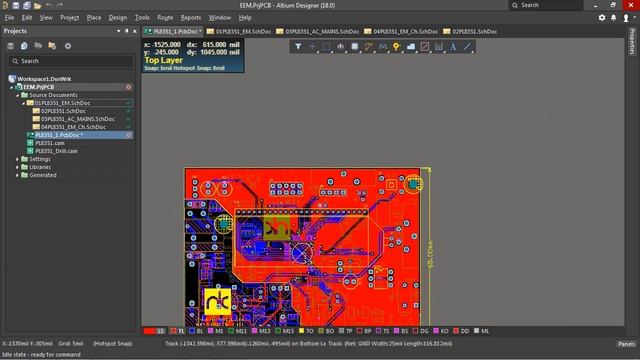The height and width of the screenshot is (360, 640).
Task: Open the LS layer set dropdown
Action: pos(161,331)
